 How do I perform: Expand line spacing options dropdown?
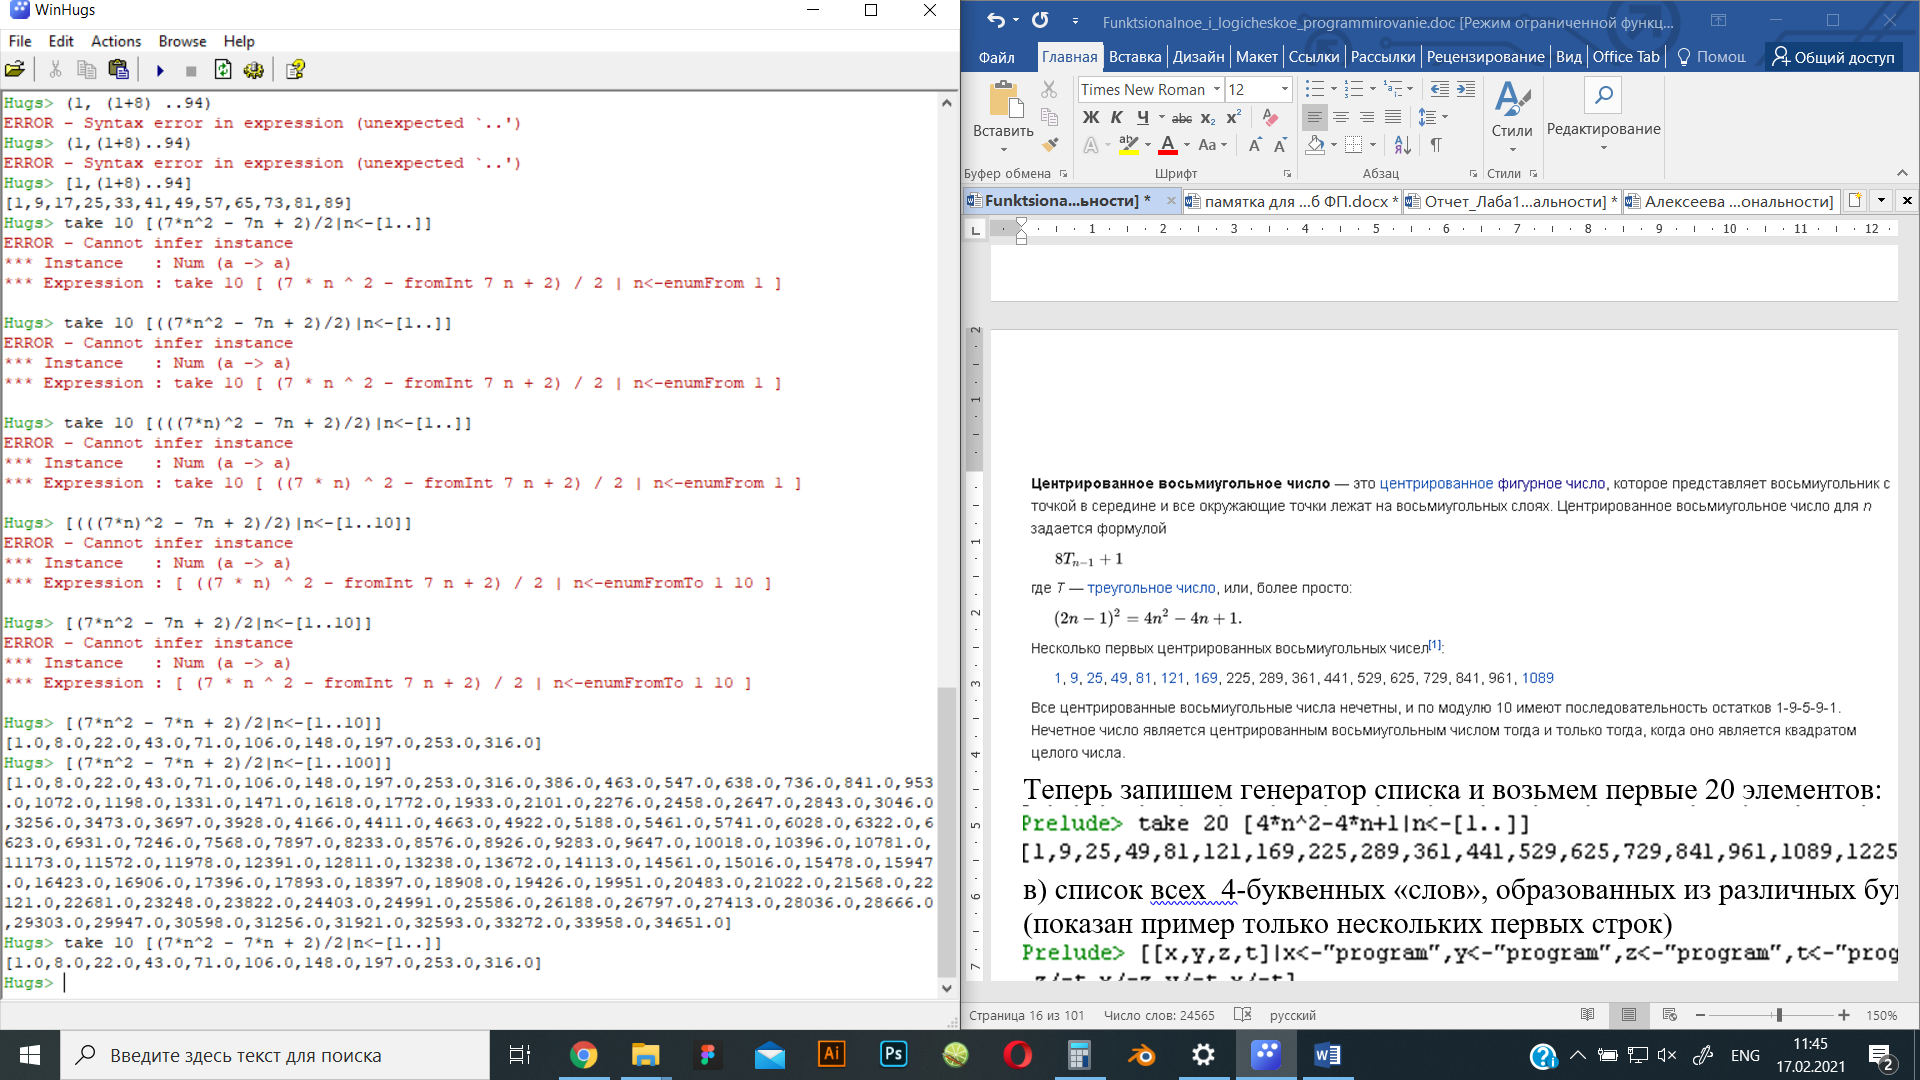[x=1445, y=118]
